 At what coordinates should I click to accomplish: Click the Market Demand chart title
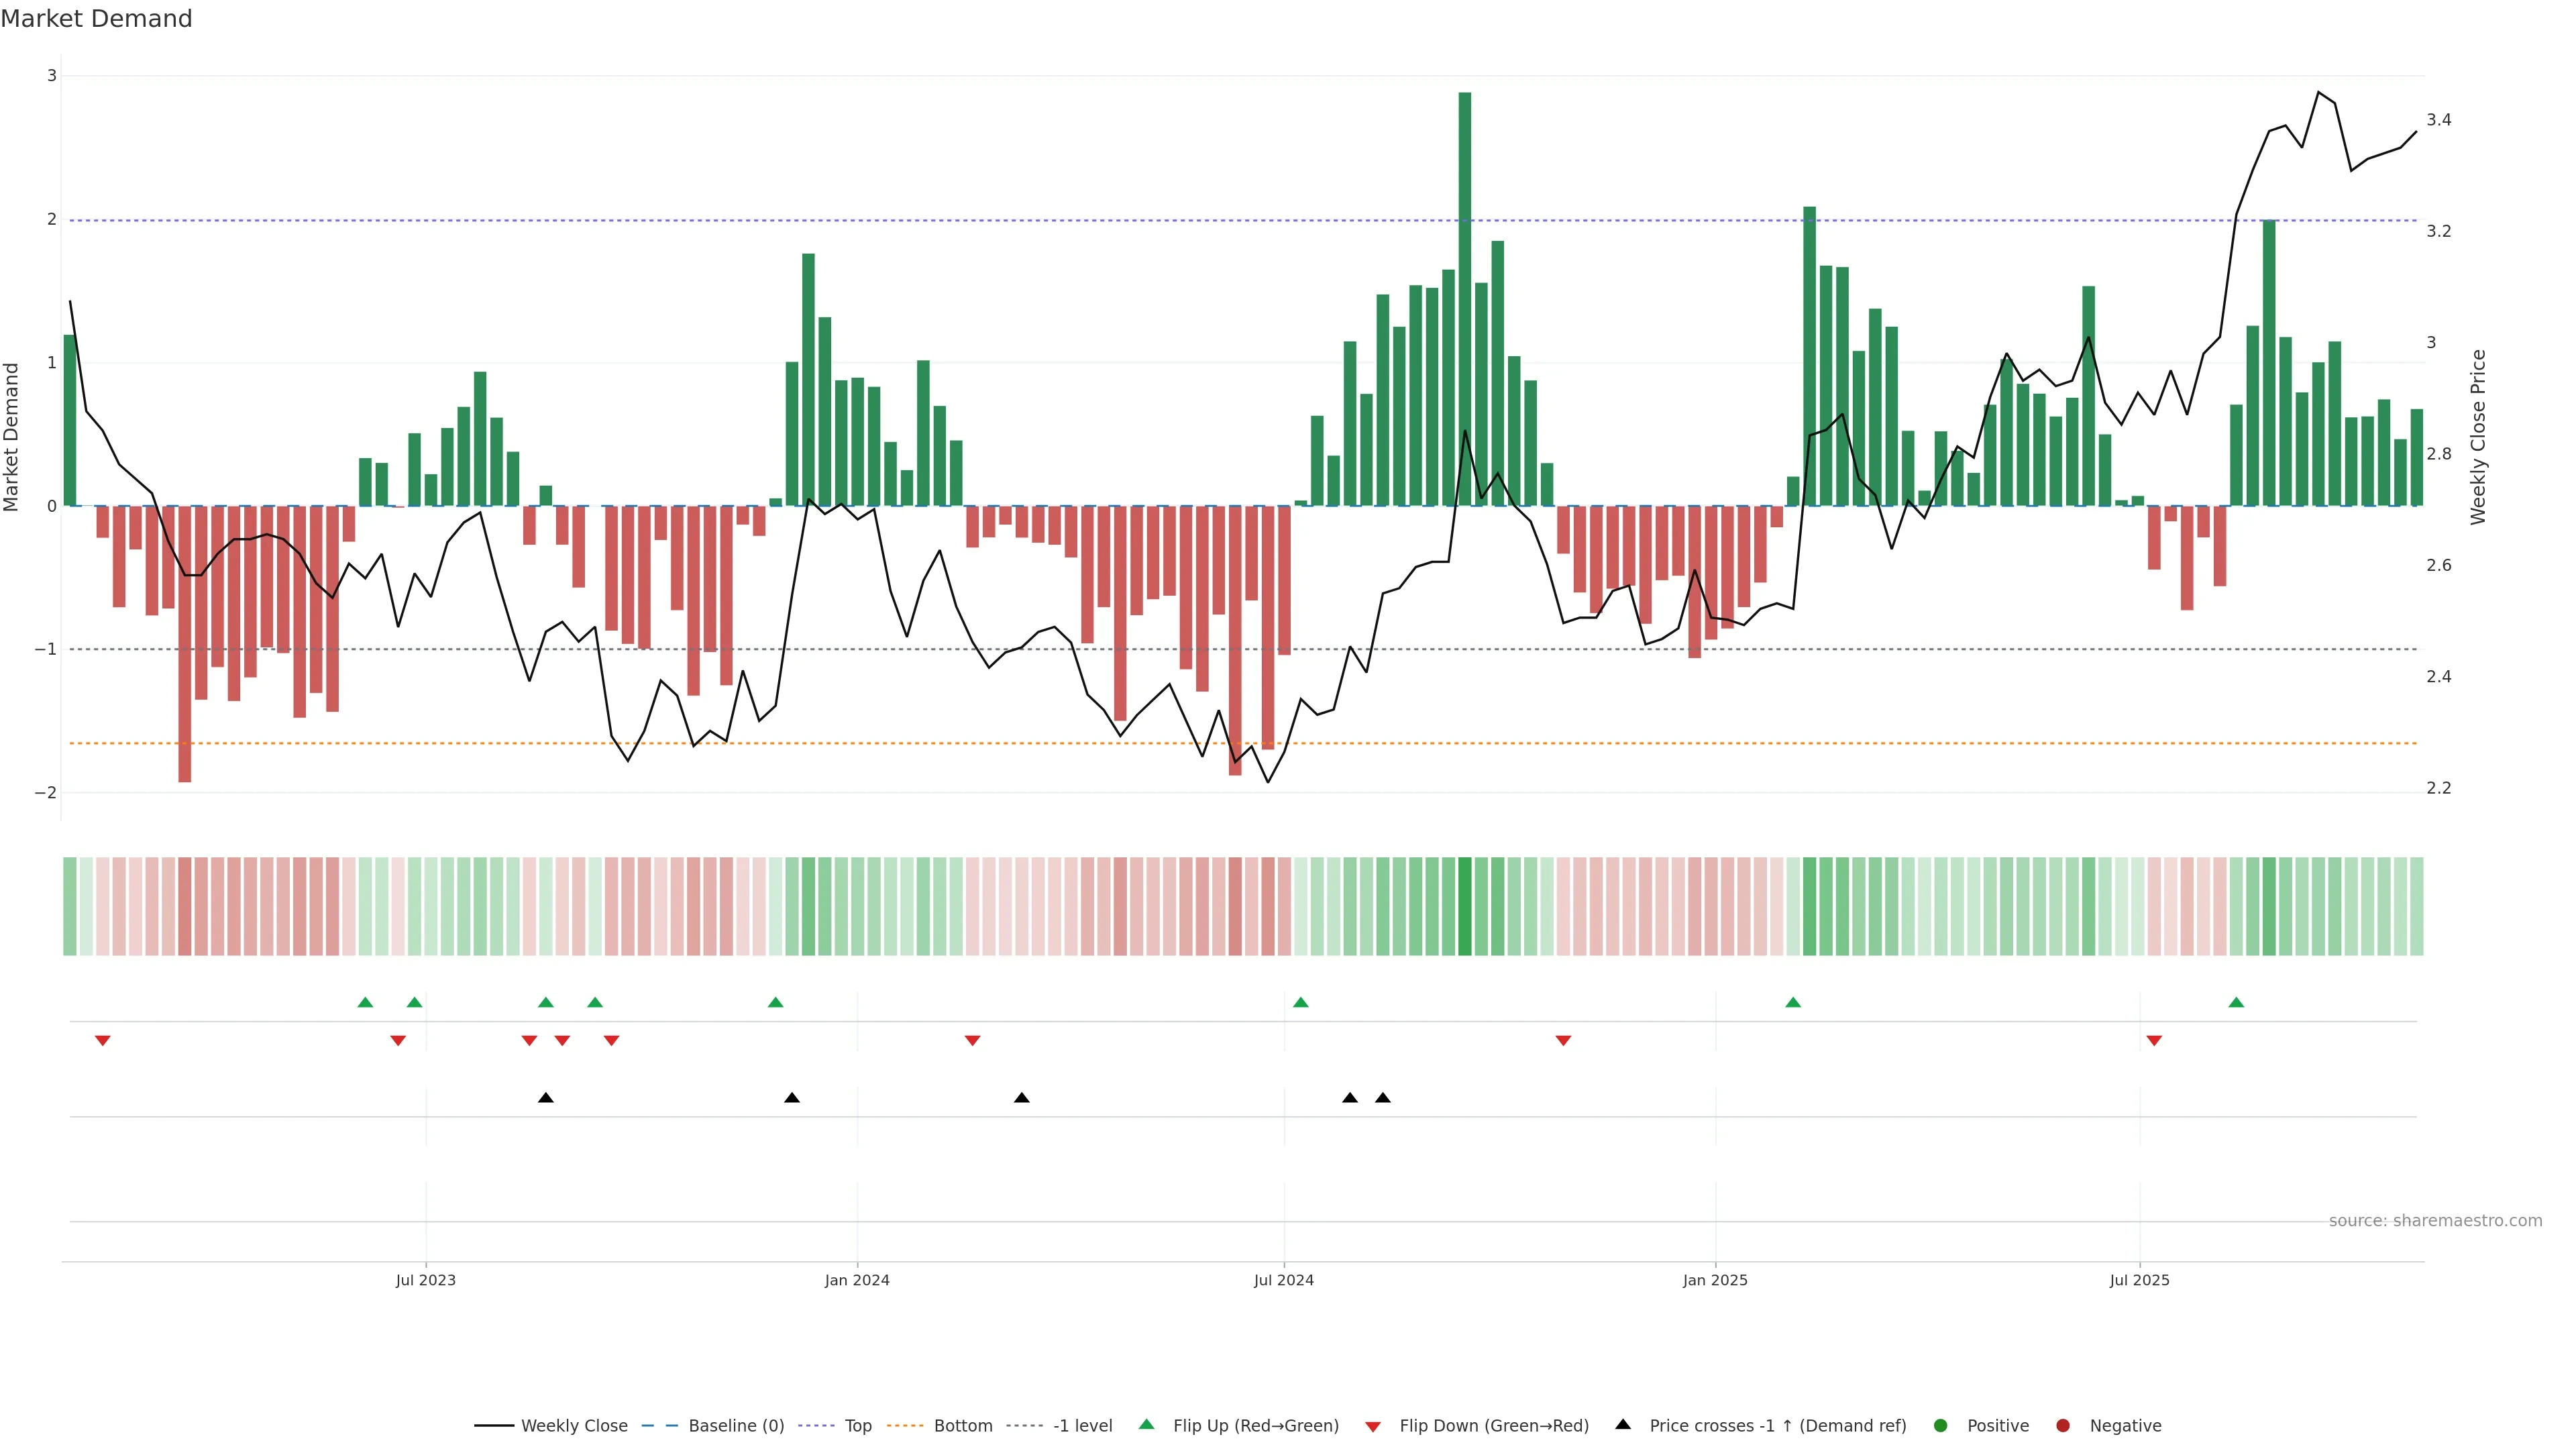(96, 19)
